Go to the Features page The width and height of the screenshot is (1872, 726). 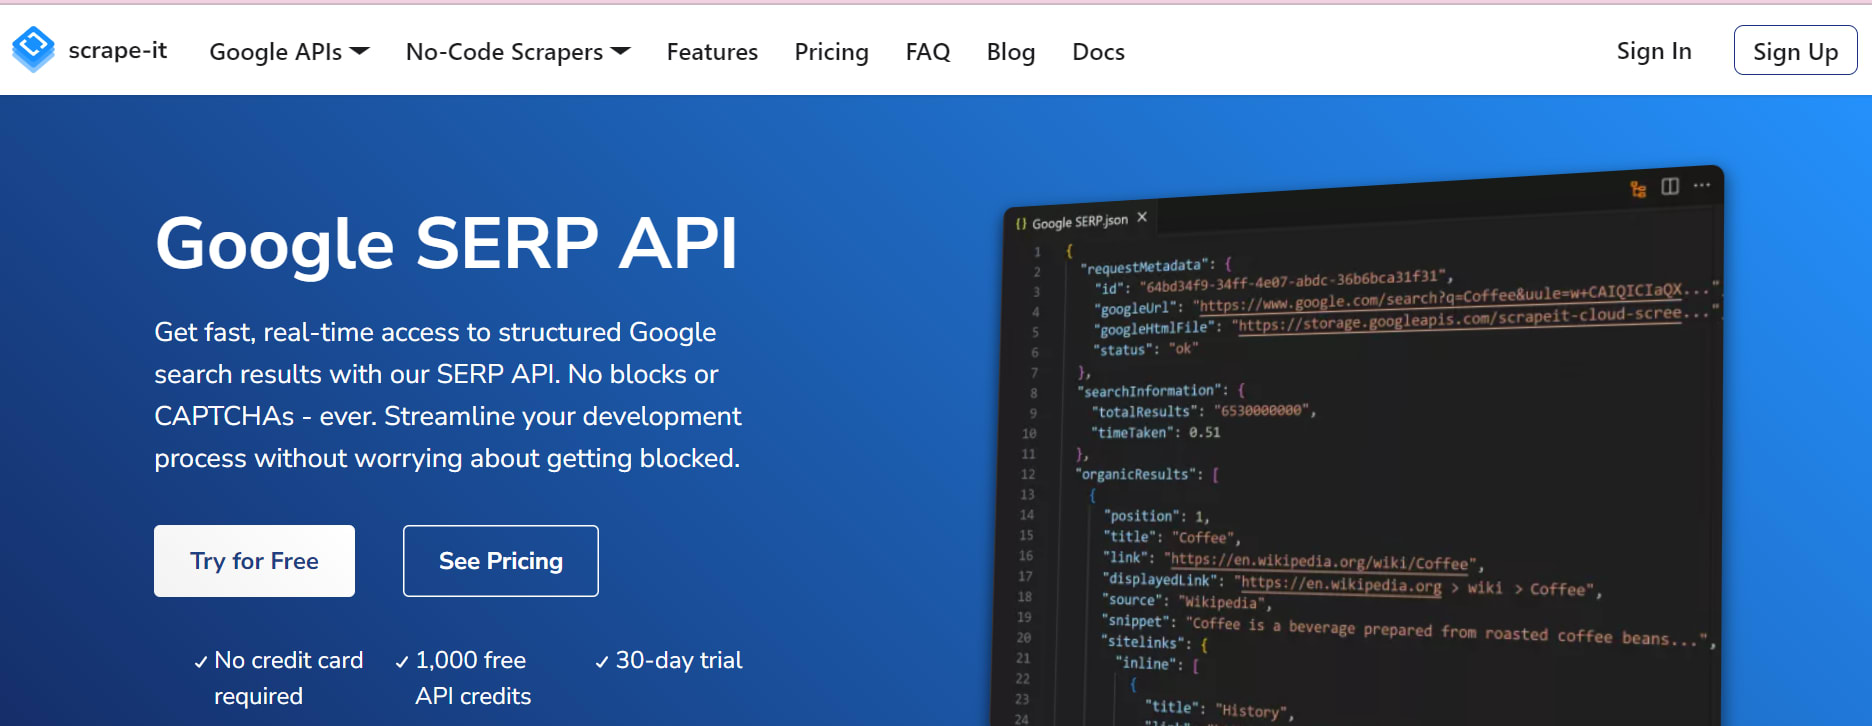pos(712,52)
